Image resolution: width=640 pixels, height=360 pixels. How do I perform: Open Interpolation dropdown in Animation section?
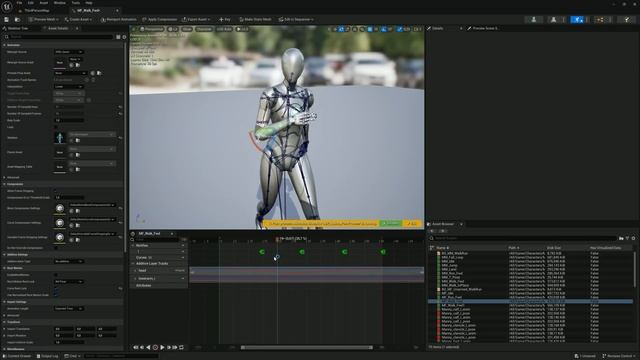tap(69, 87)
